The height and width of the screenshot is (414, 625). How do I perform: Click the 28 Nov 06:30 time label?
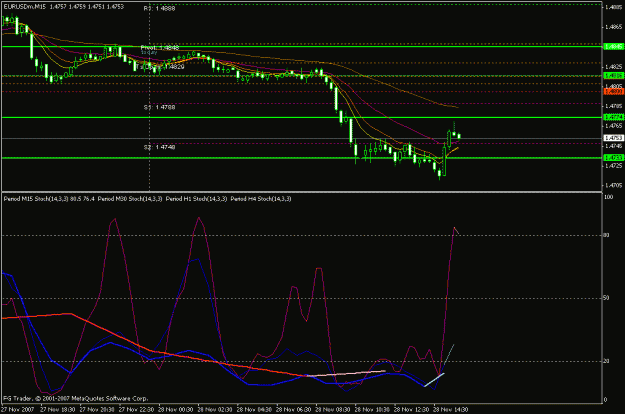(x=294, y=410)
